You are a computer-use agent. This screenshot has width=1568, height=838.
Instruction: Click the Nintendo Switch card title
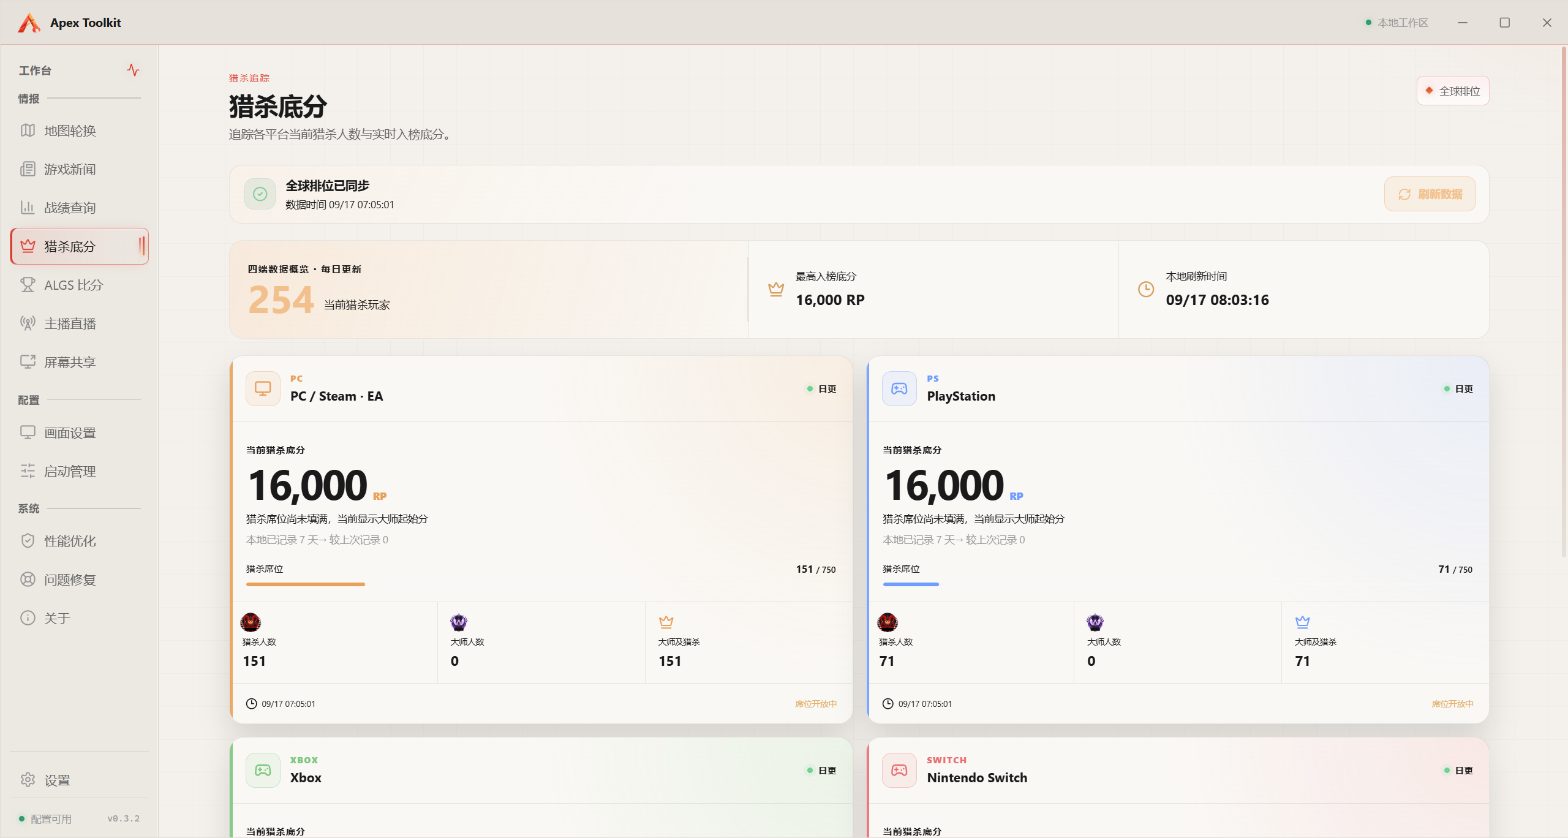tap(977, 778)
